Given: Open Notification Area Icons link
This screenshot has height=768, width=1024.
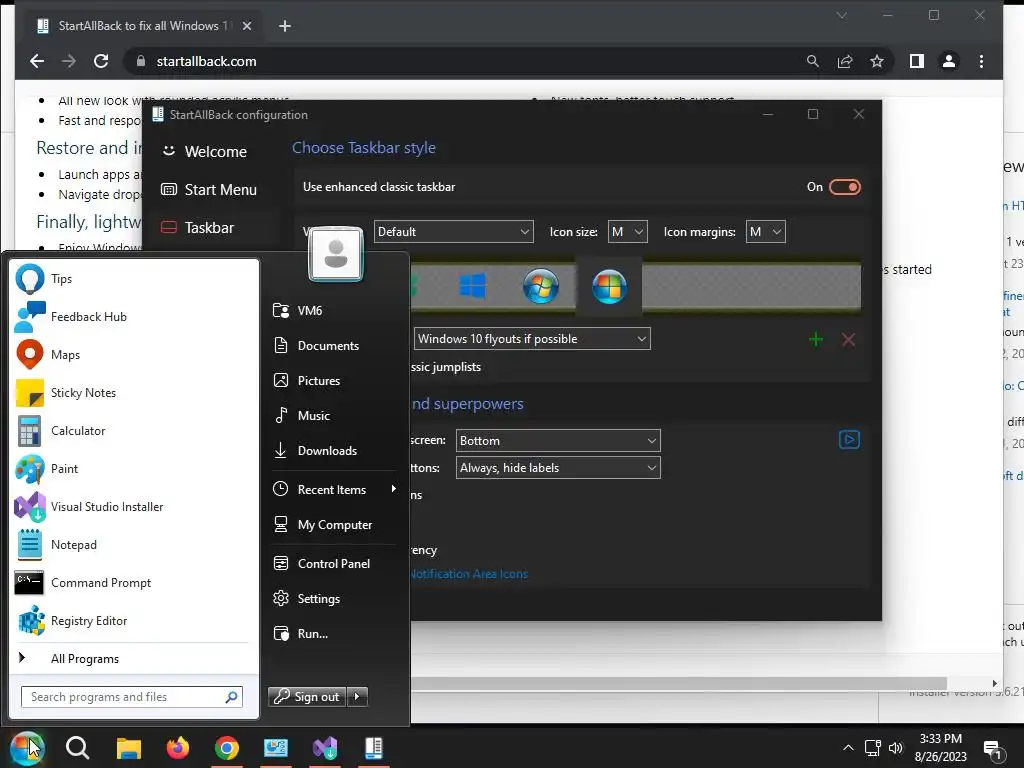Looking at the screenshot, I should click(x=469, y=574).
